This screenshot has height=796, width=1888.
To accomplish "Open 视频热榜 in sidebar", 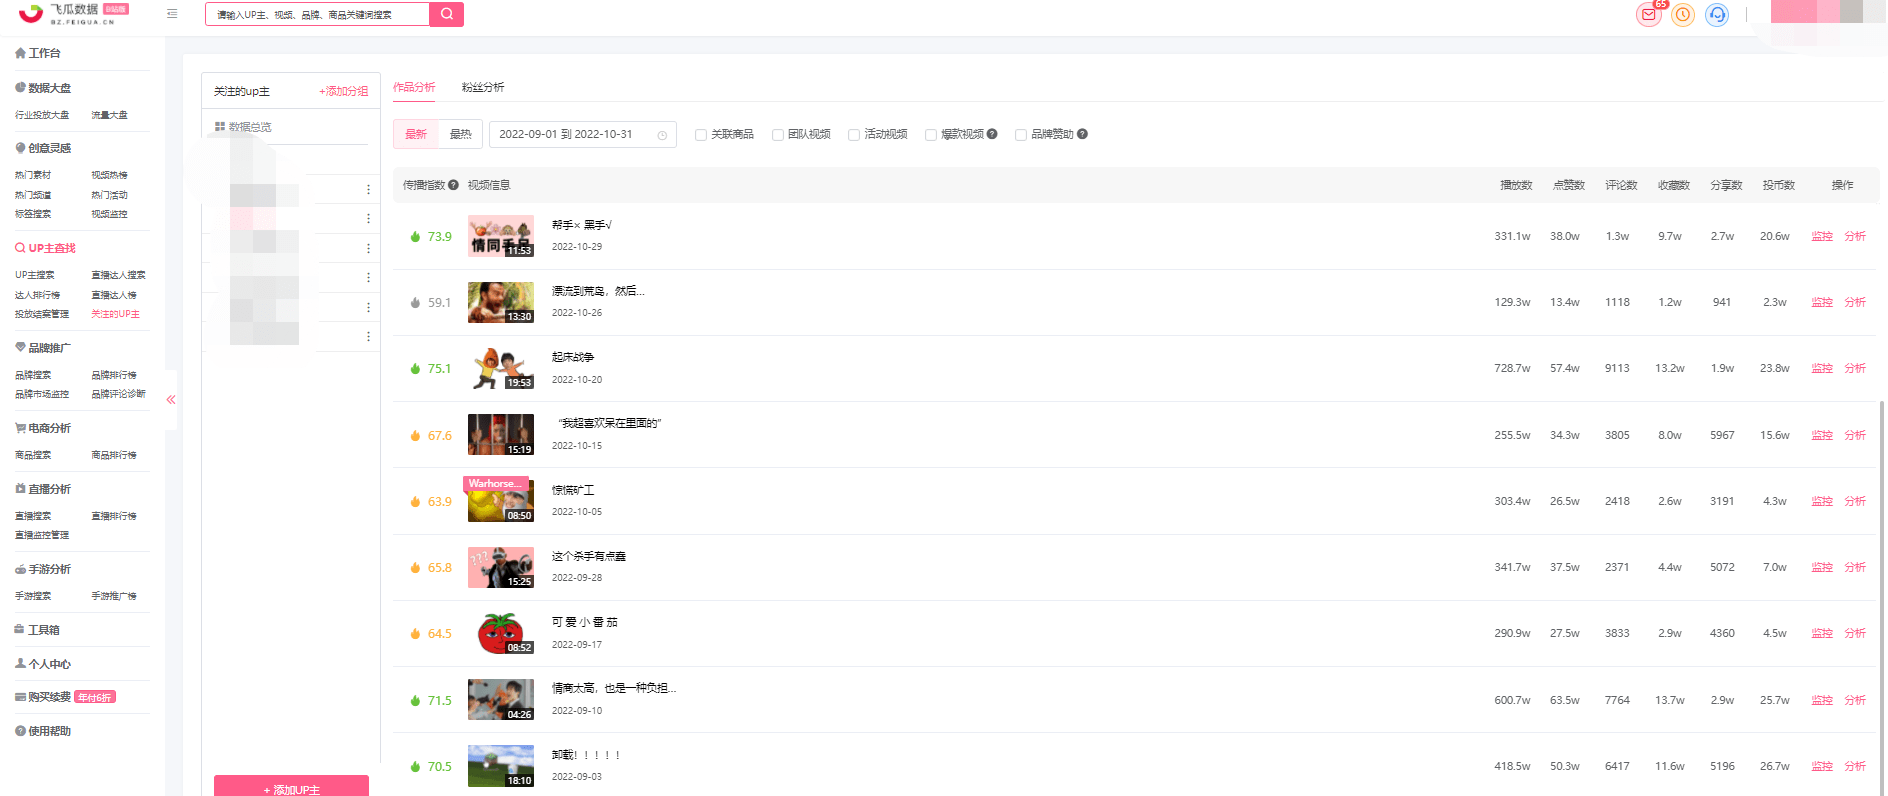I will (x=109, y=175).
